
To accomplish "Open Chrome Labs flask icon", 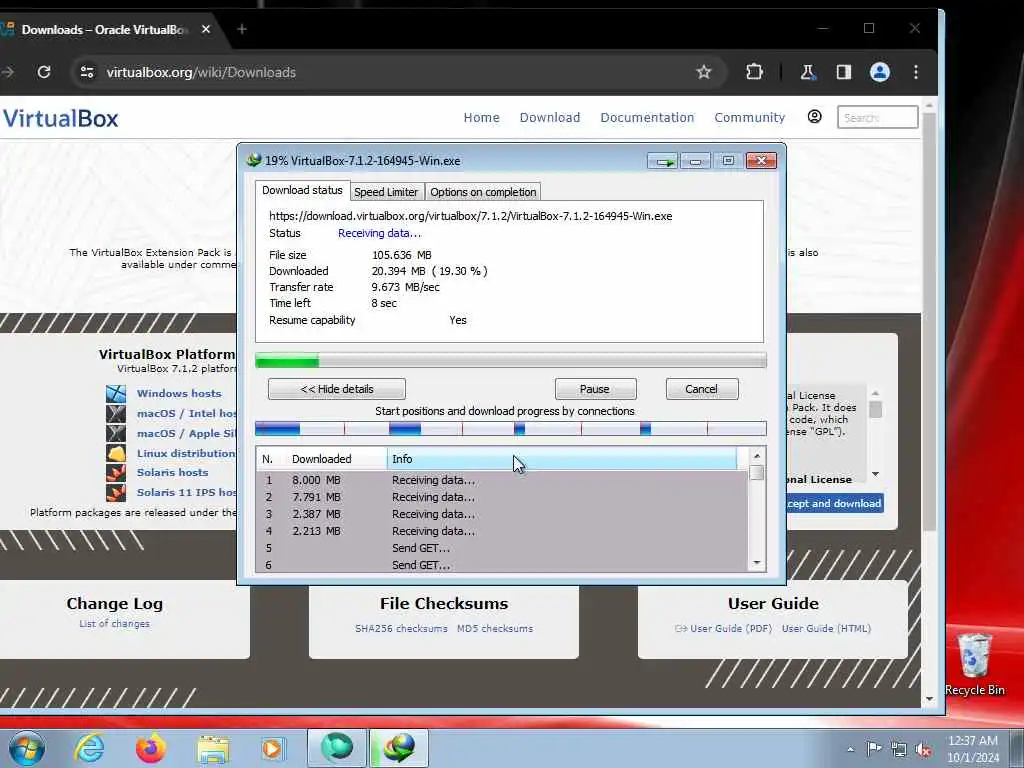I will click(x=808, y=72).
